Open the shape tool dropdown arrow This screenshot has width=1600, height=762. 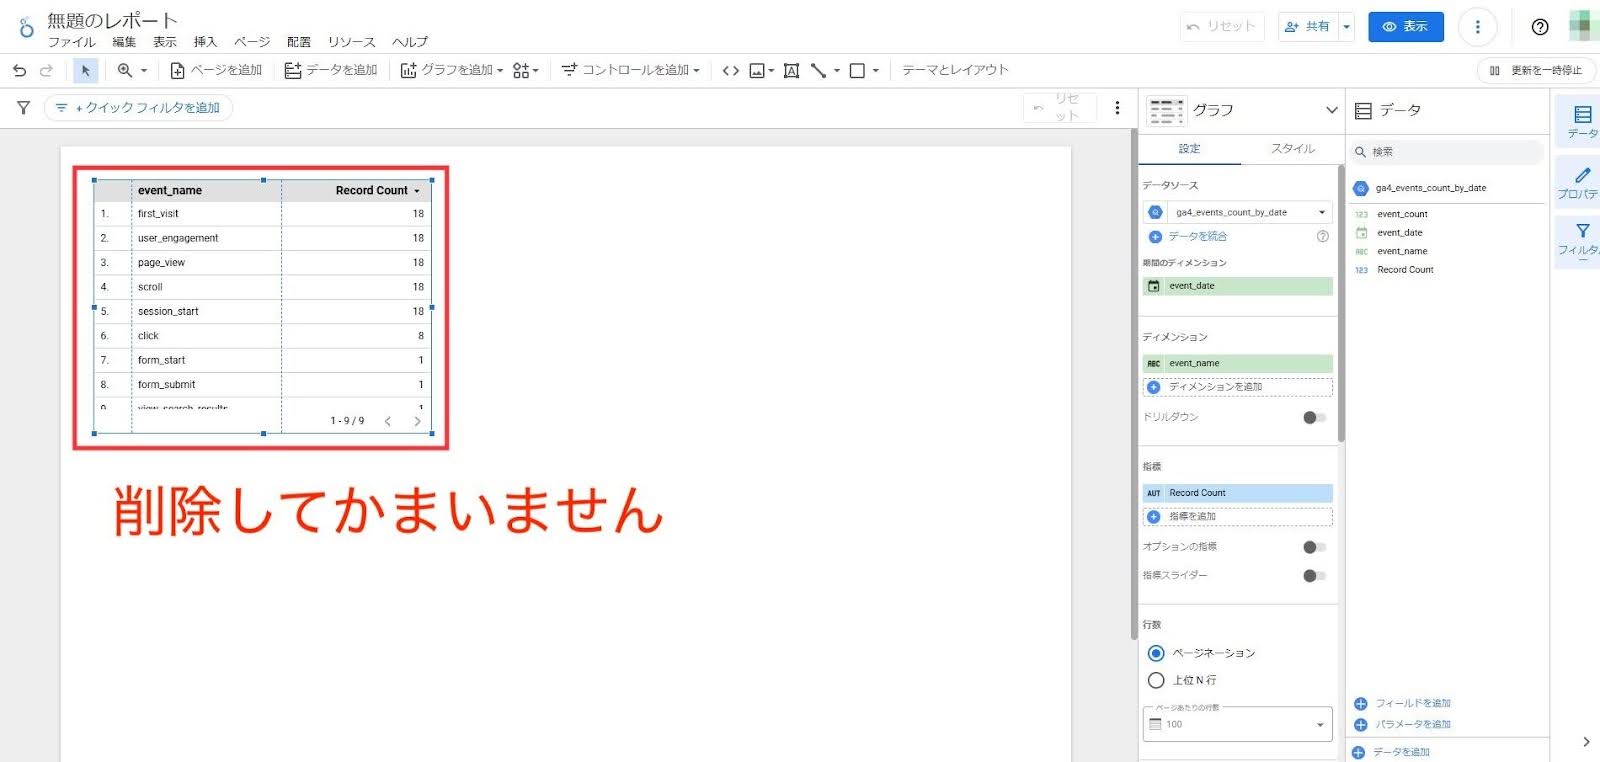875,71
